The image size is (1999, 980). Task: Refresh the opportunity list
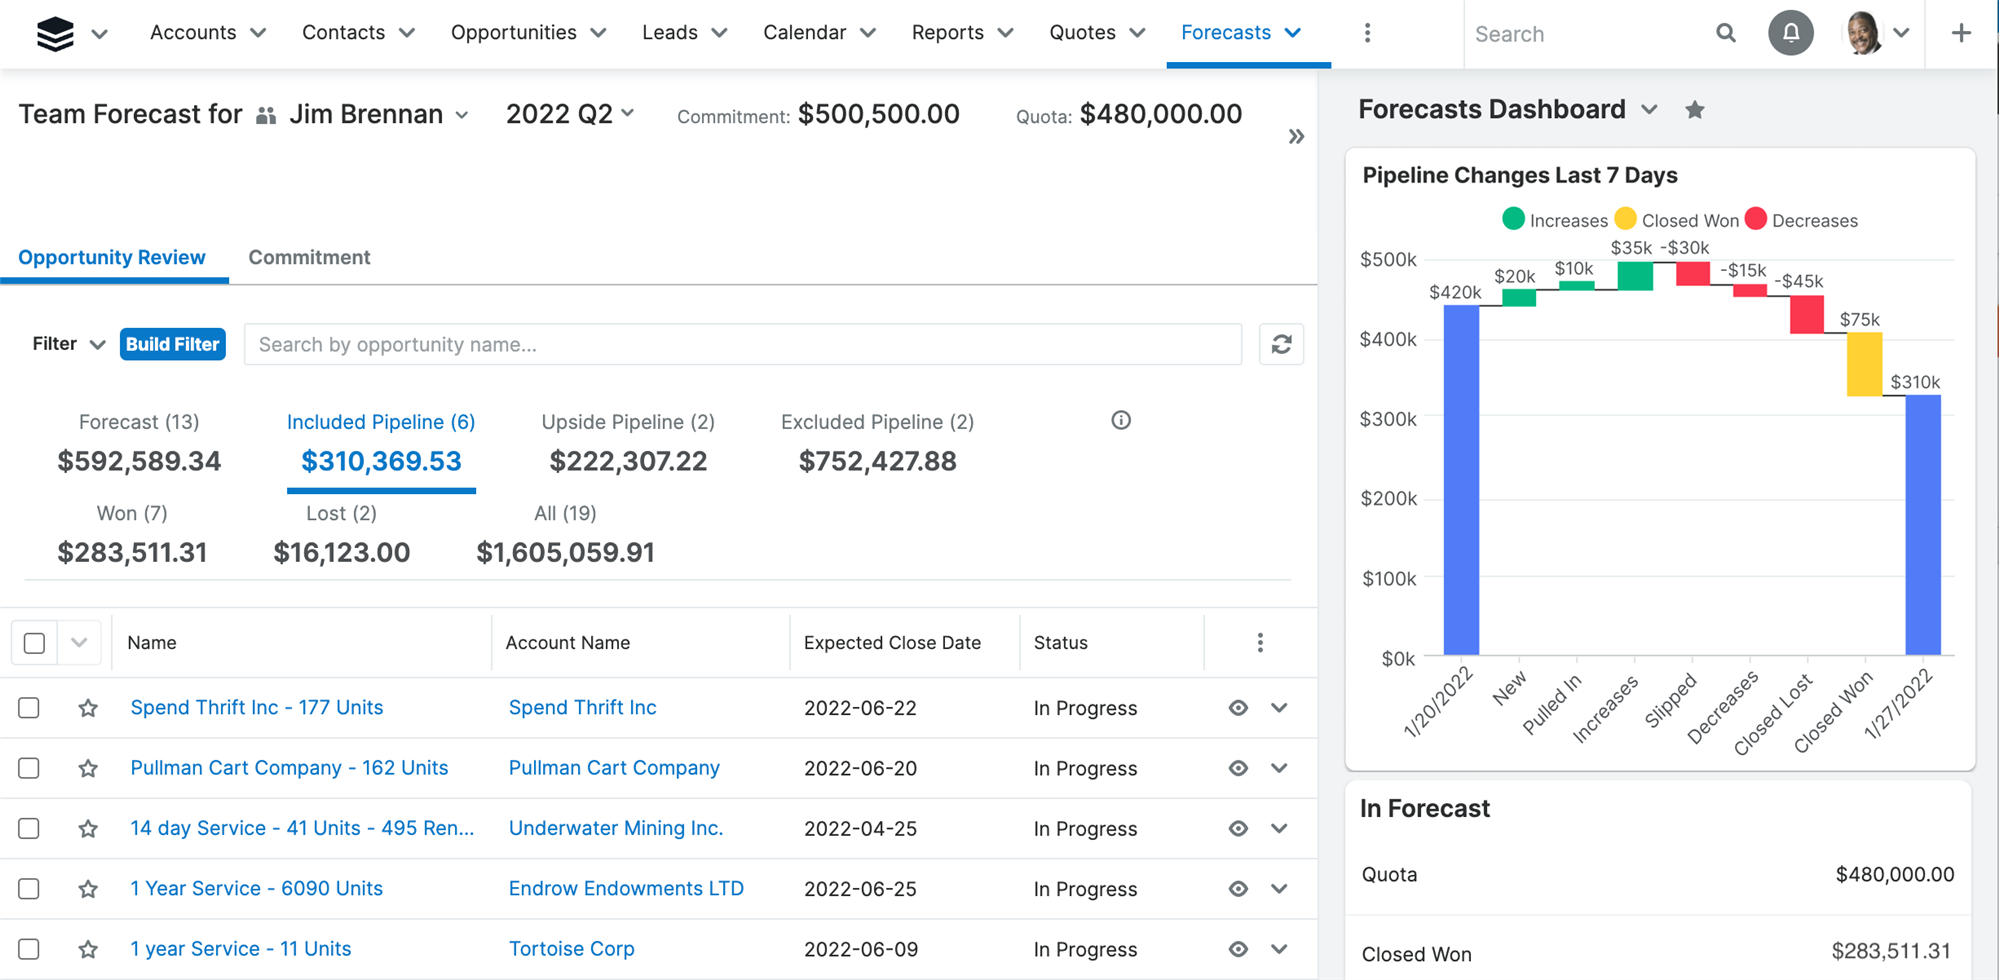pos(1281,344)
